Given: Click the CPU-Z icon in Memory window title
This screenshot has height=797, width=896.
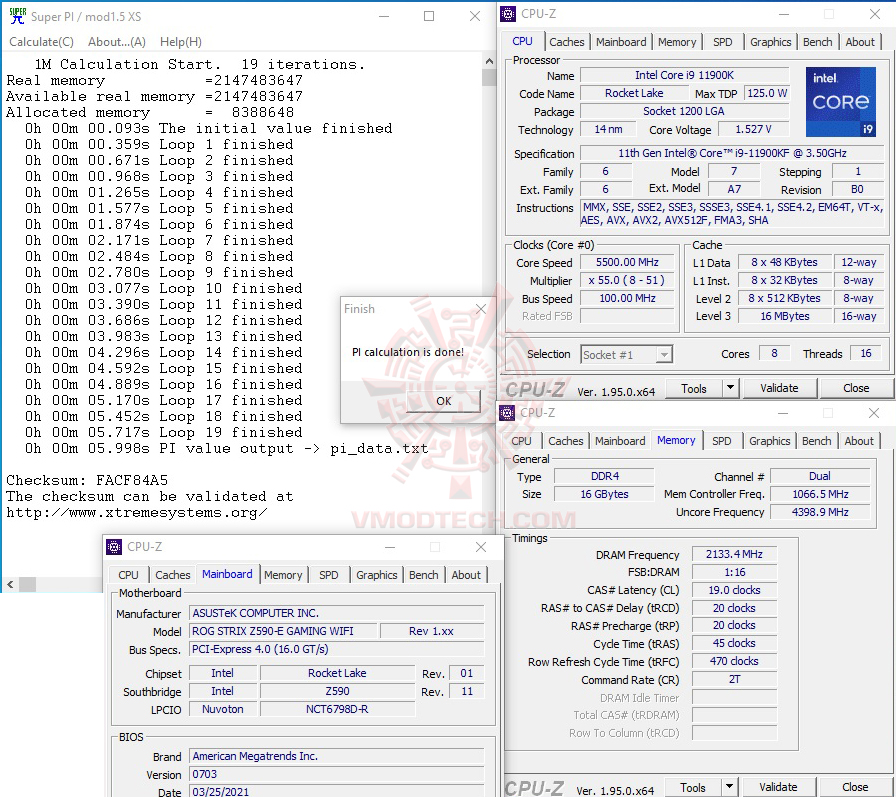Looking at the screenshot, I should click(506, 412).
